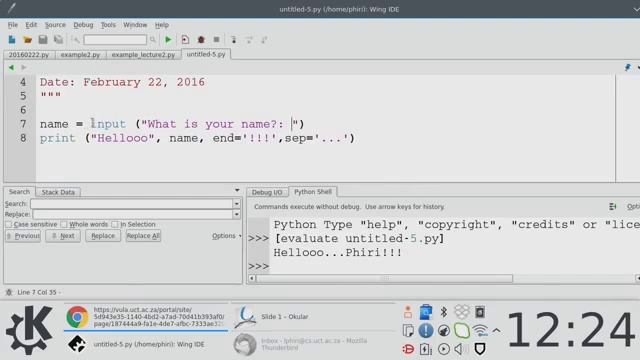Open the Window menu
The height and width of the screenshot is (360, 640).
click(x=135, y=25)
